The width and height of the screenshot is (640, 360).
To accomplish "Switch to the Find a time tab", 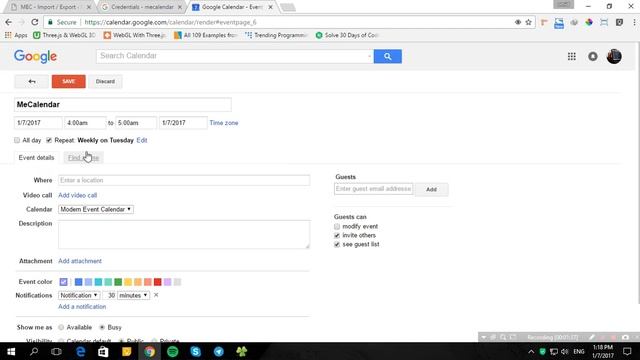I will coord(83,158).
